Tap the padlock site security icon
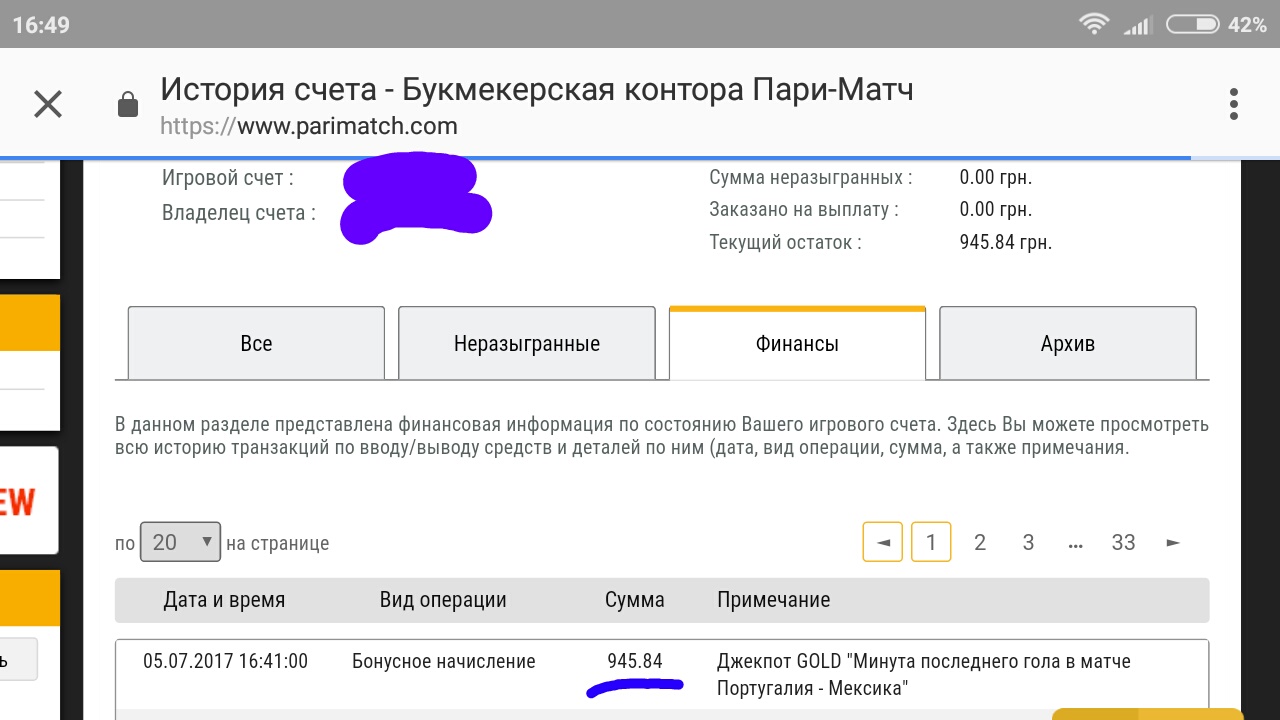Screen dimensions: 1280x720 coord(128,104)
